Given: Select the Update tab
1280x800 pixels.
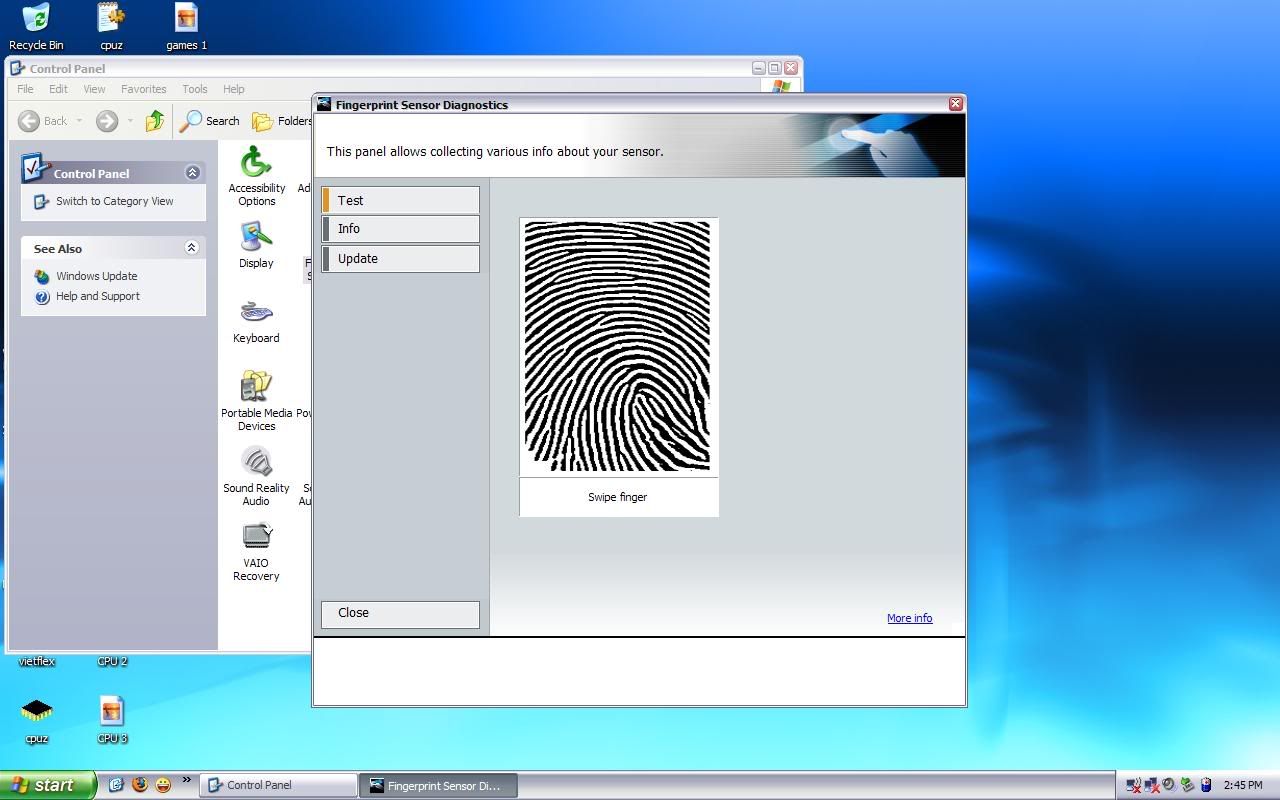Looking at the screenshot, I should tap(400, 259).
